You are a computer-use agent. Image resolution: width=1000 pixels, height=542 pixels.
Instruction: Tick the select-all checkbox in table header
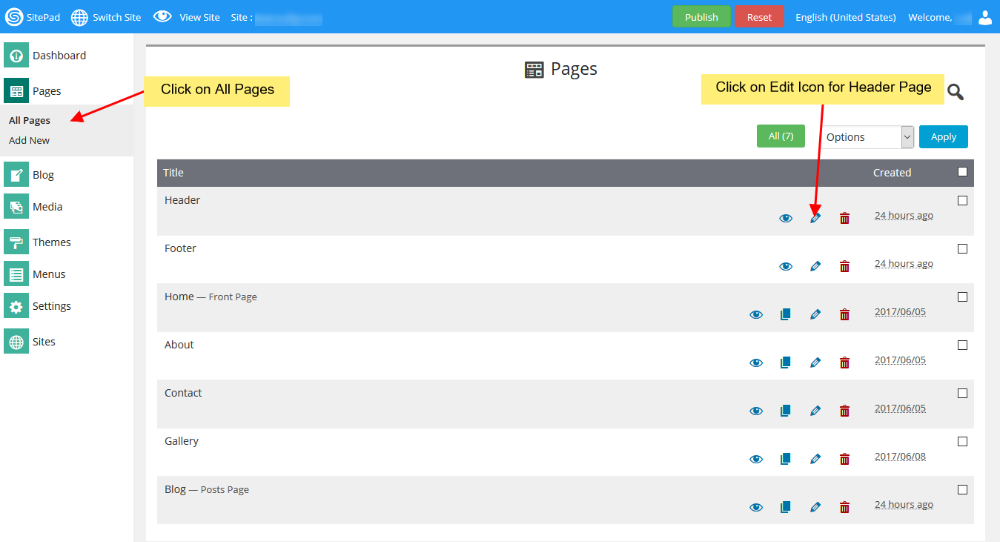[x=962, y=172]
